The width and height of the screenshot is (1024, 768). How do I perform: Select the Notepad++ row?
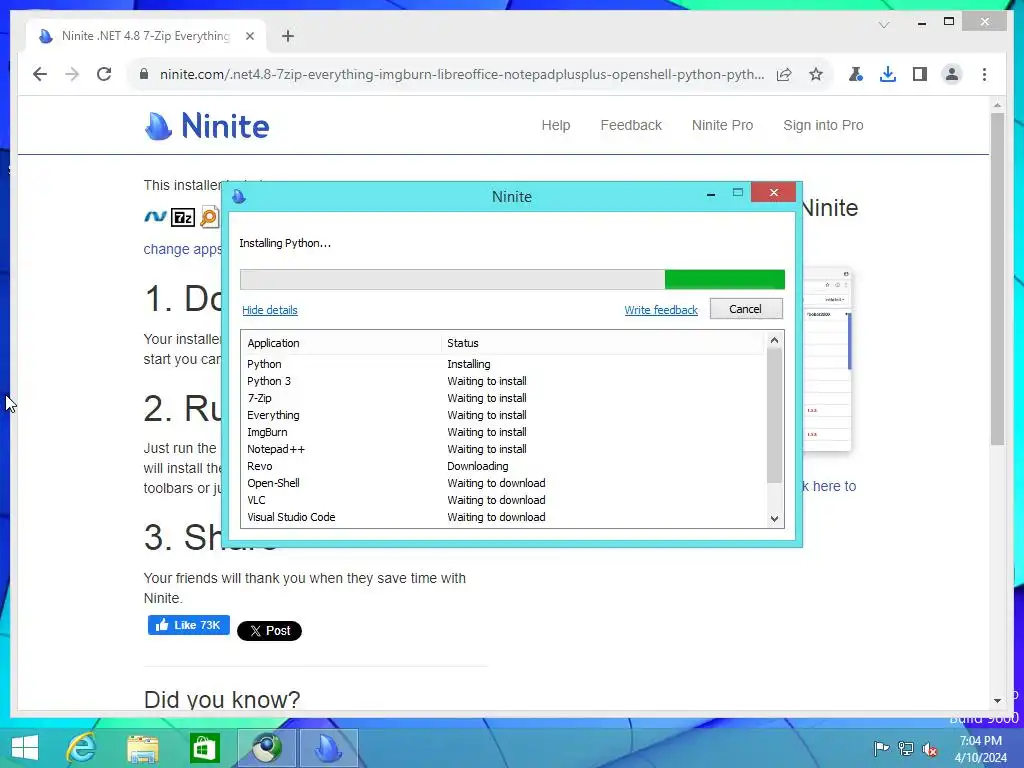[x=504, y=449]
